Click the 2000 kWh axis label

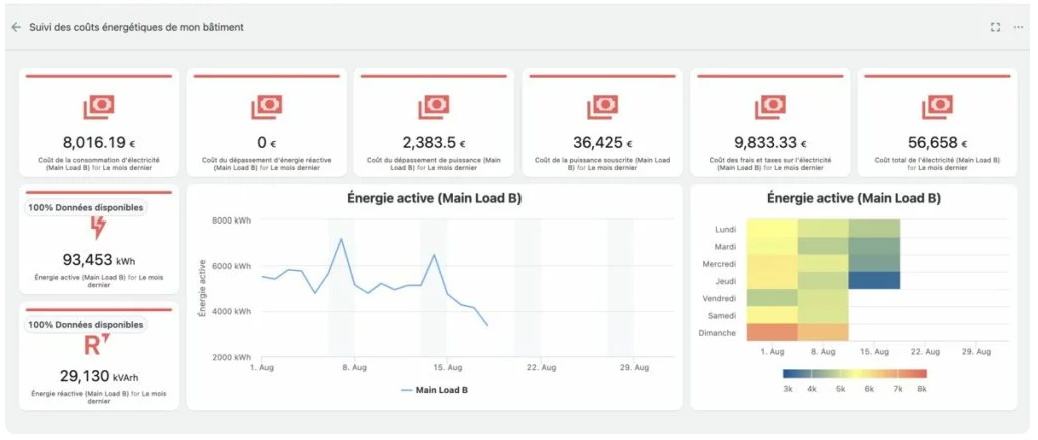pos(231,357)
